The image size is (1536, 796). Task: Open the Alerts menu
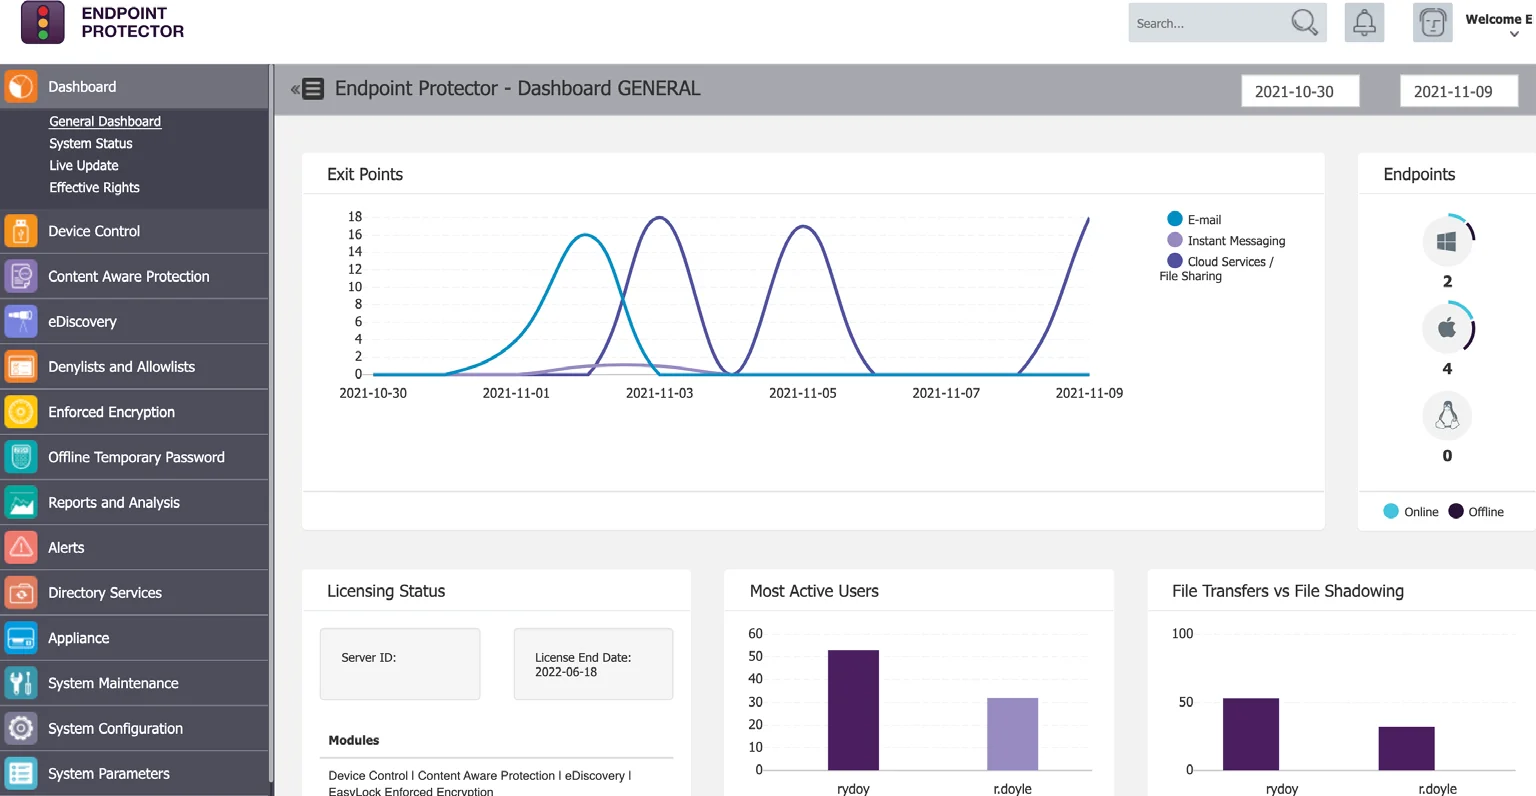click(135, 548)
